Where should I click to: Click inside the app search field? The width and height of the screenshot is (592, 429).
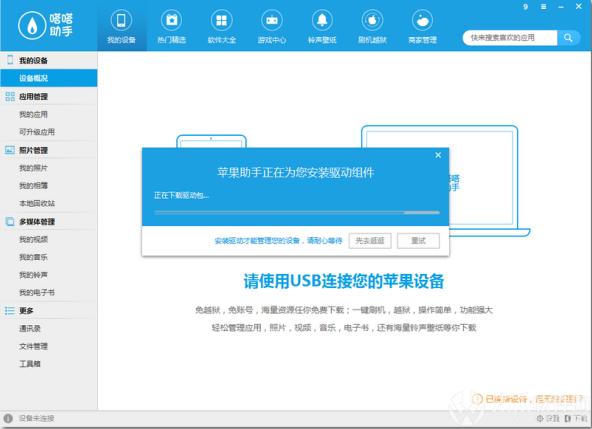click(x=510, y=38)
